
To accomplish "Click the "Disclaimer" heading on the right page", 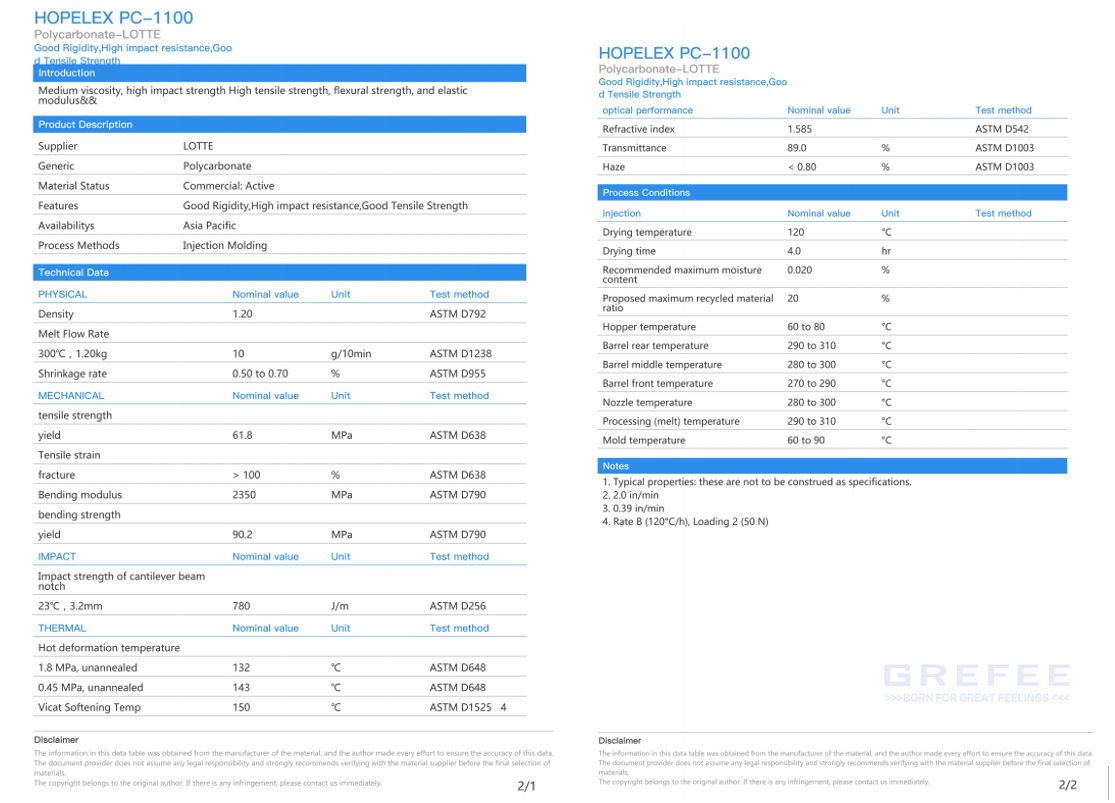I will [620, 740].
